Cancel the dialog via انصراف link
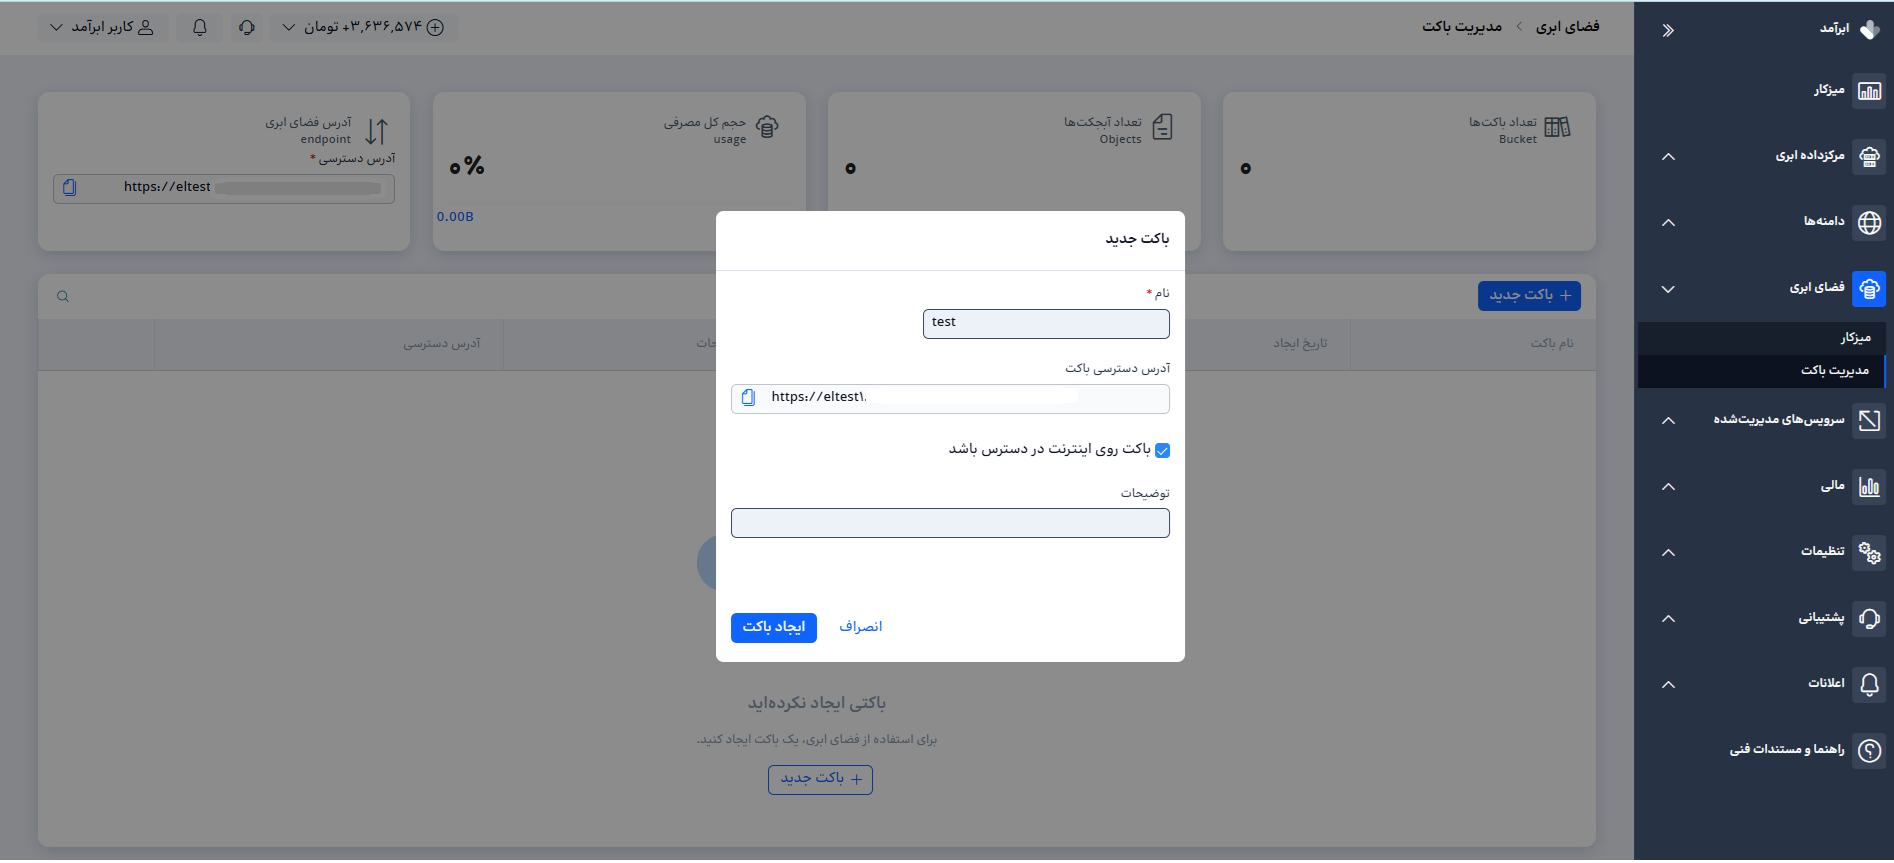 tap(860, 627)
